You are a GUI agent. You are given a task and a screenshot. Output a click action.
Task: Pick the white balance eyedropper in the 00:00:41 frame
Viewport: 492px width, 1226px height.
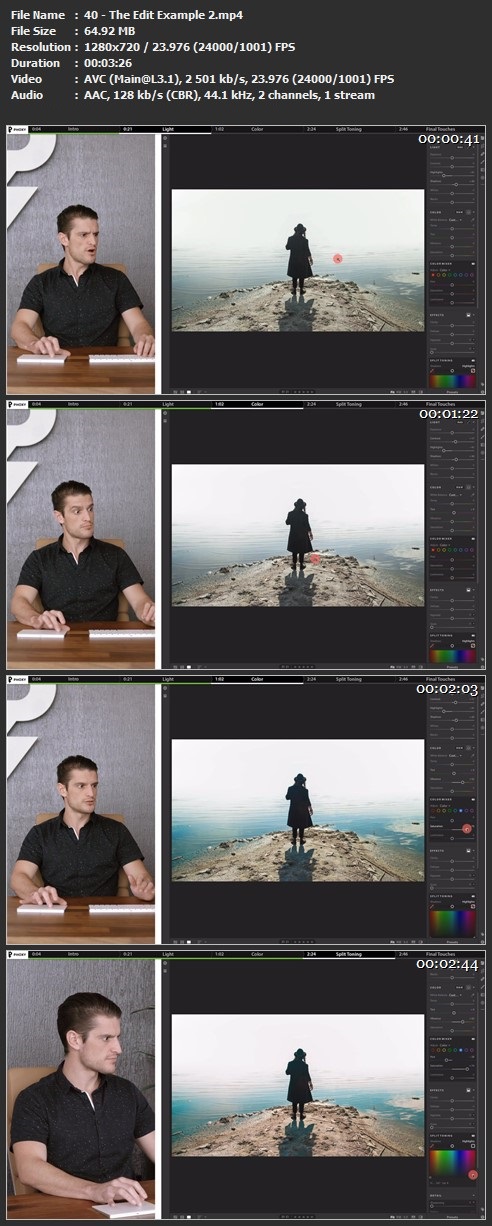472,220
